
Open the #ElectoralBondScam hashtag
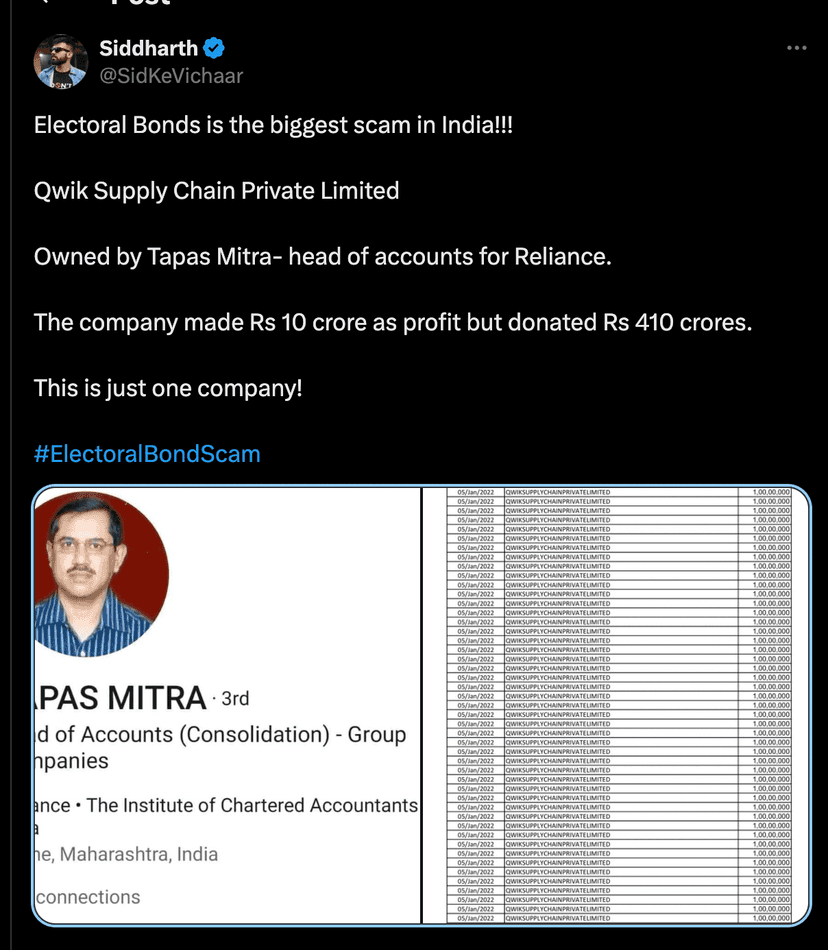click(146, 452)
